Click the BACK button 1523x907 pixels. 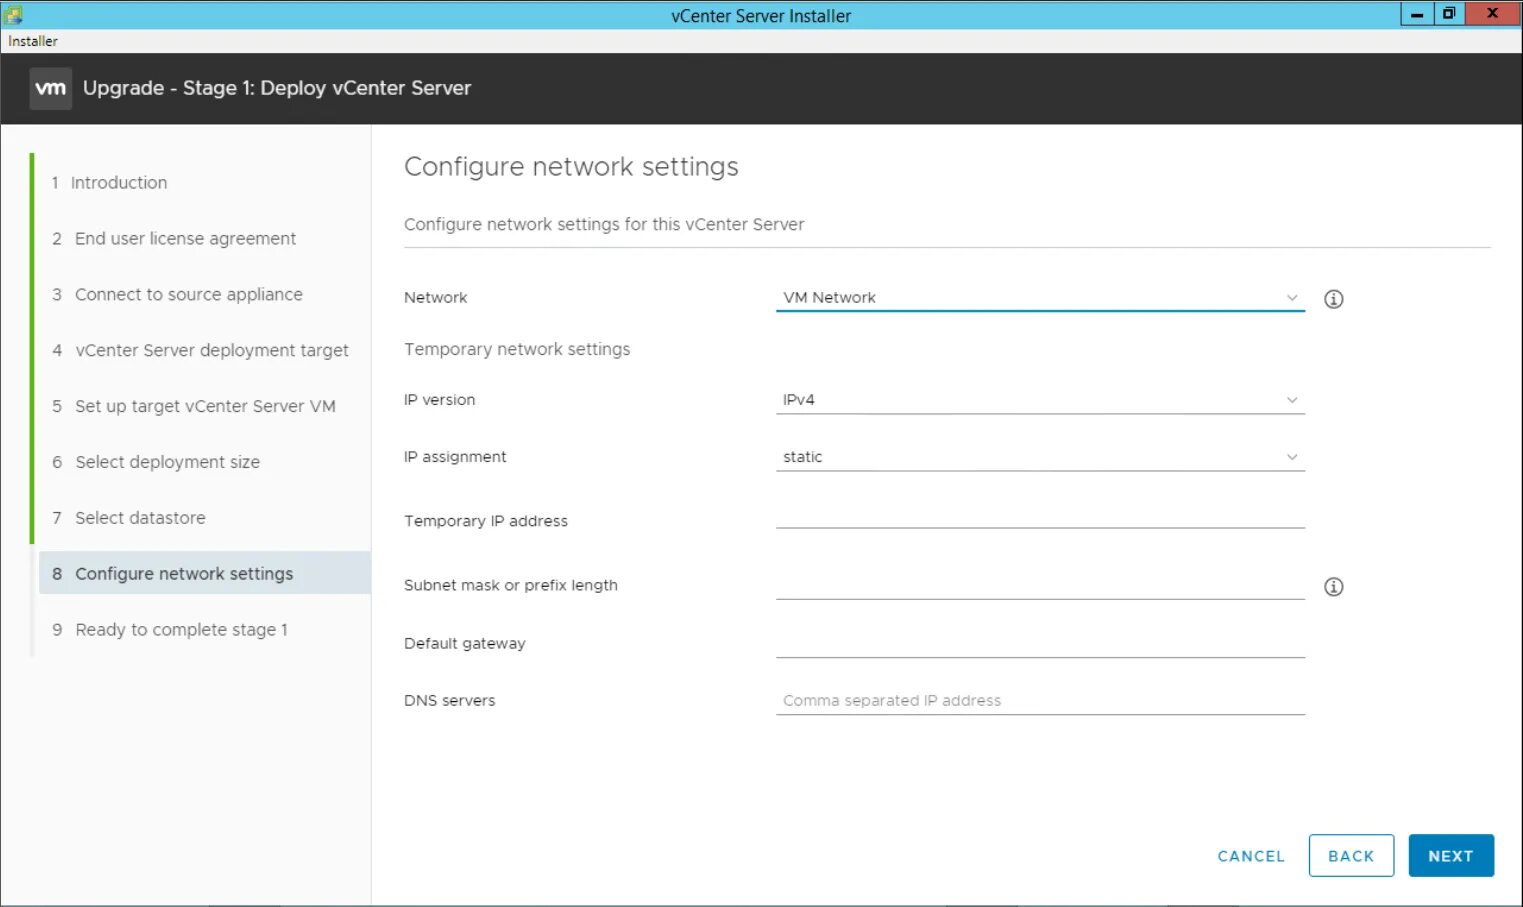(1351, 856)
